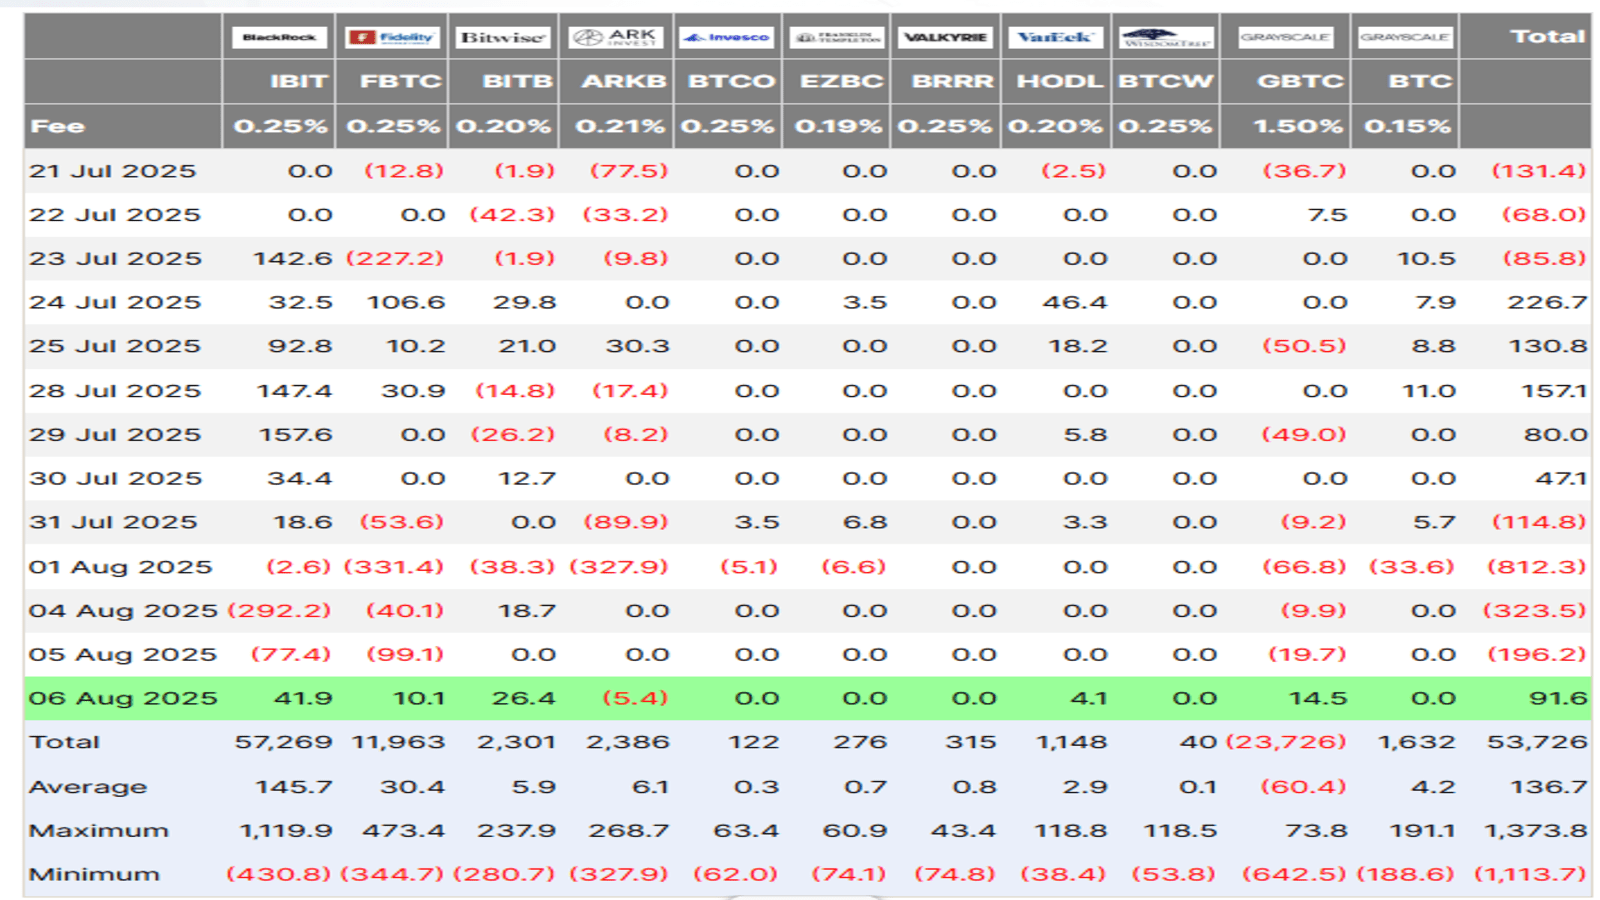The width and height of the screenshot is (1600, 900).
Task: Click the 1.50% GBTC fee cell
Action: point(1300,127)
